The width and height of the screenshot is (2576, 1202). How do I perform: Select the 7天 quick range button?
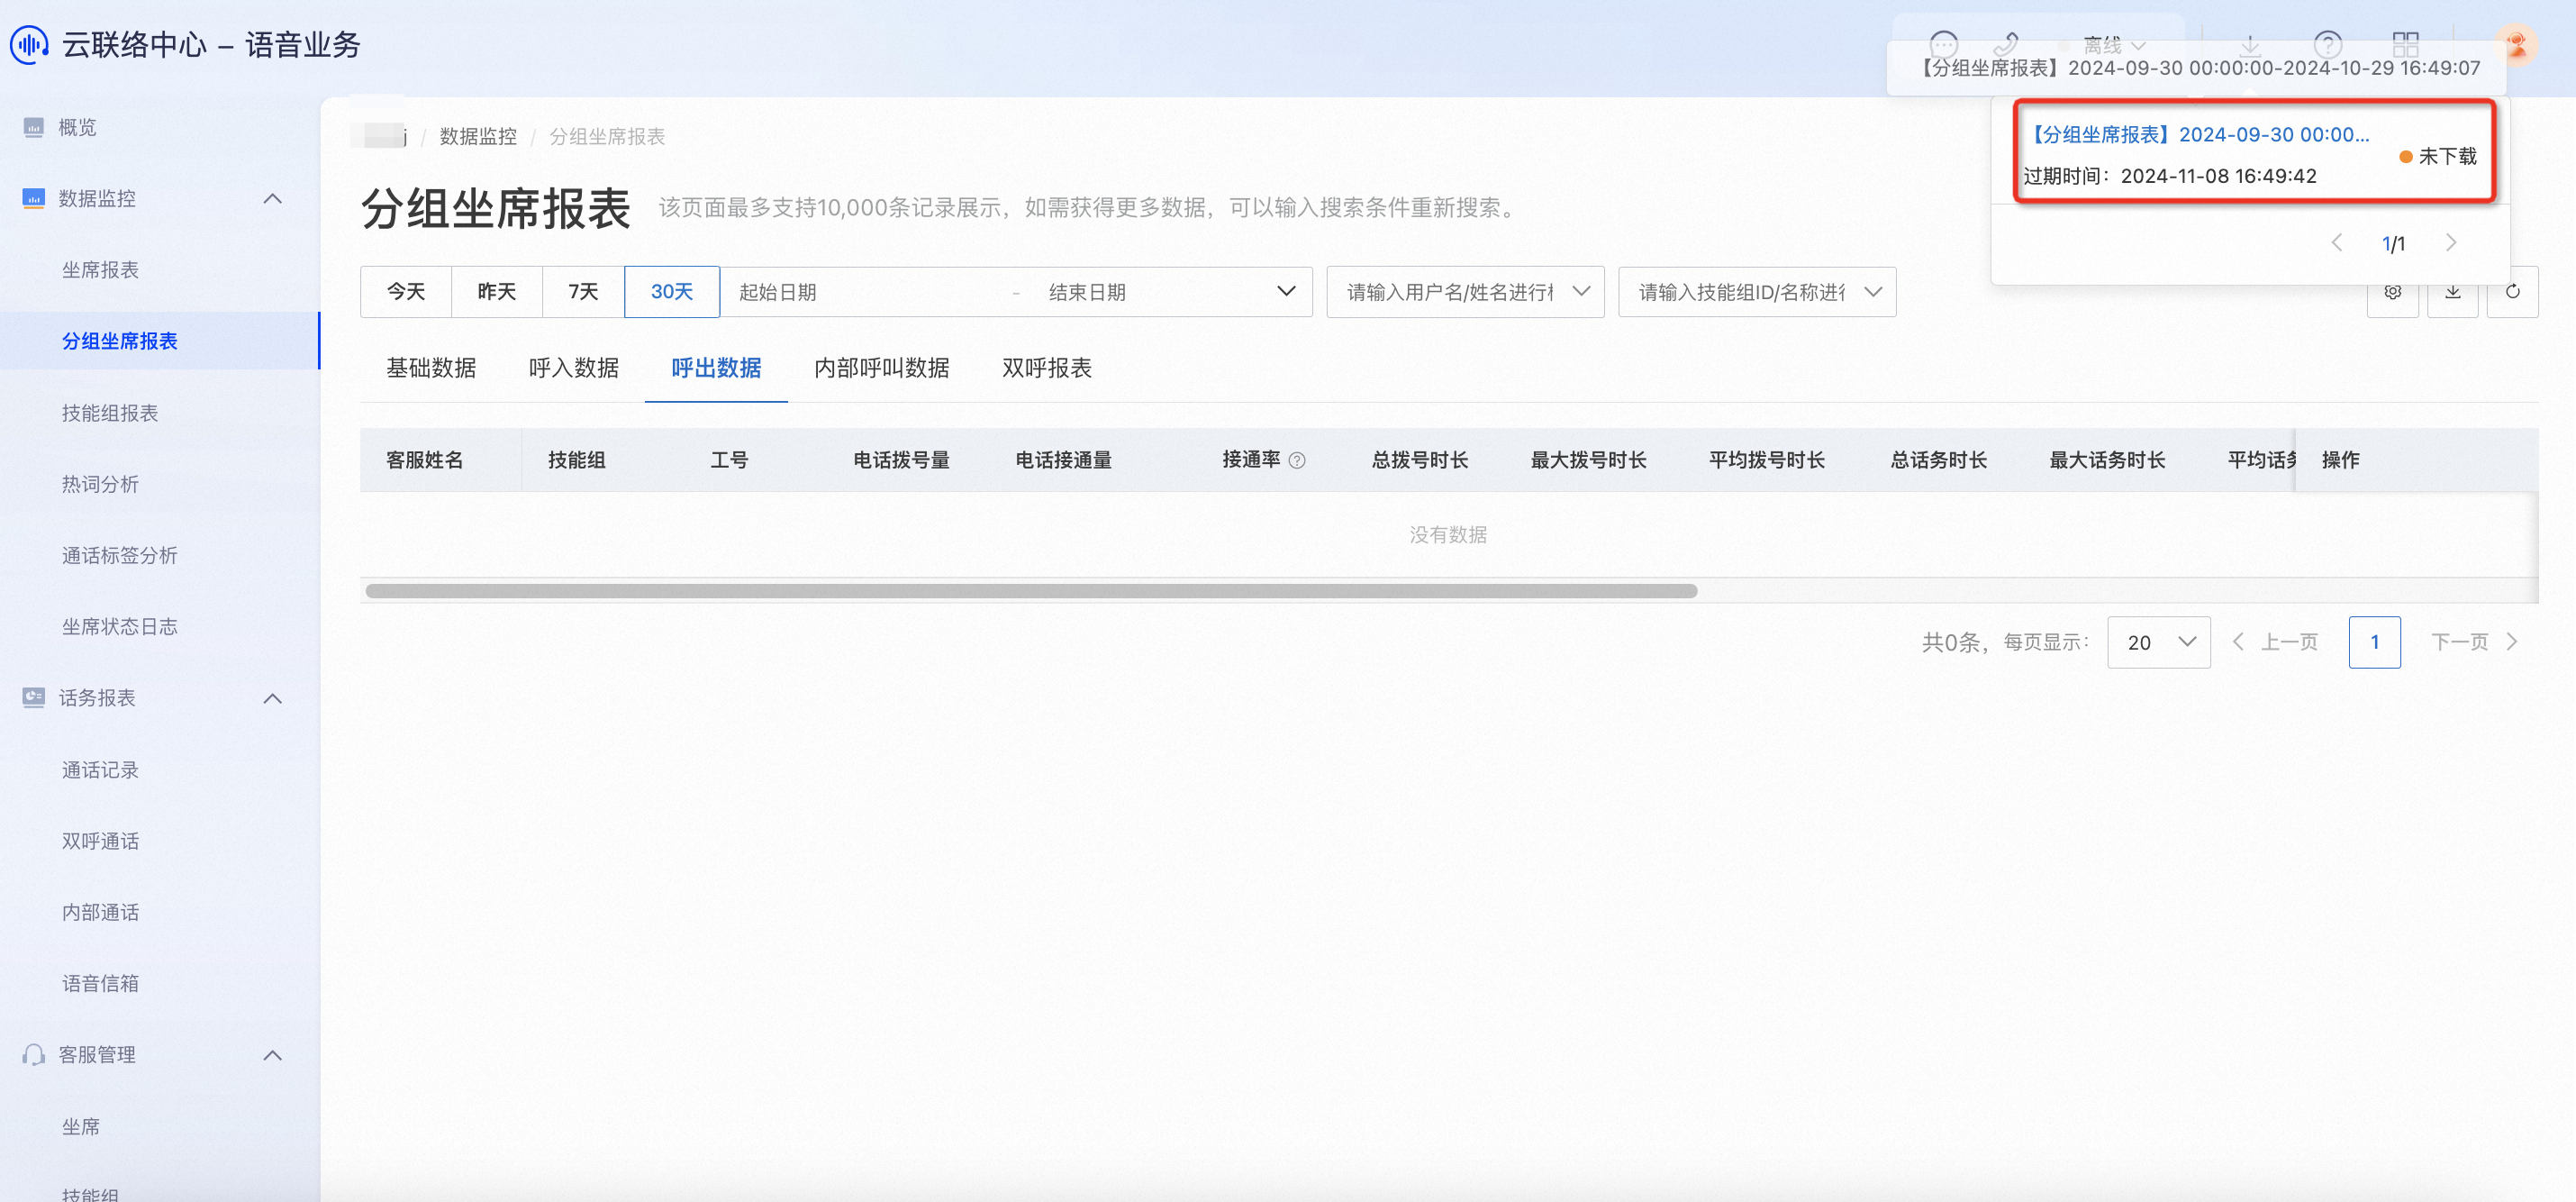click(583, 292)
